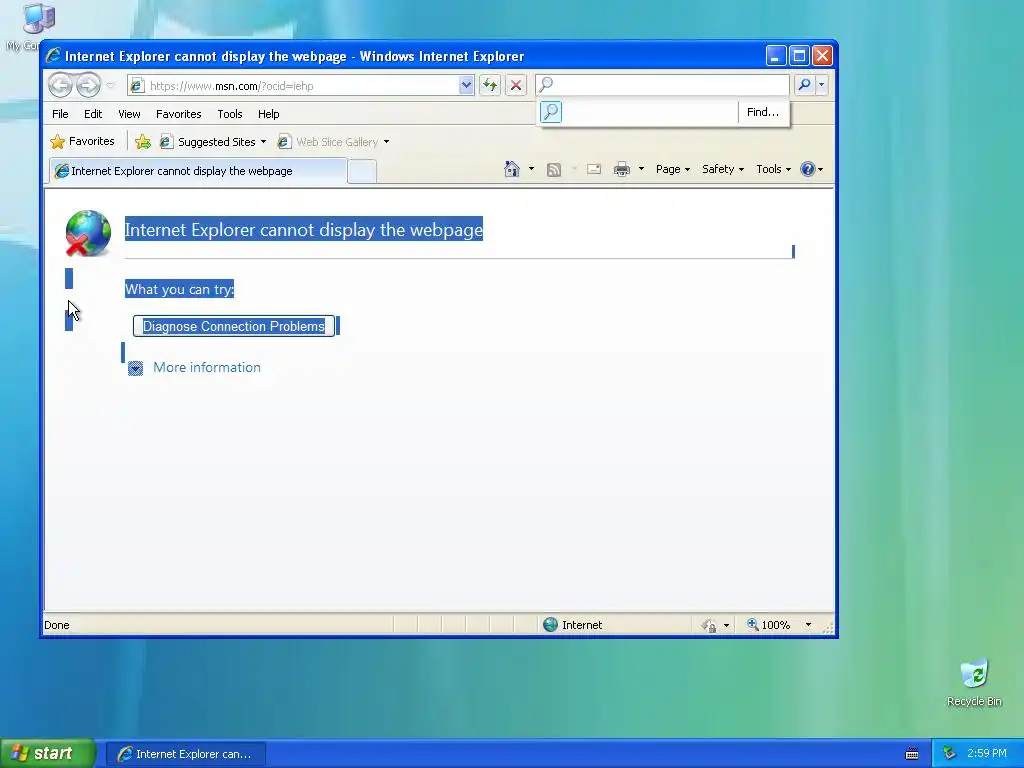Open a new blank tab

362,171
